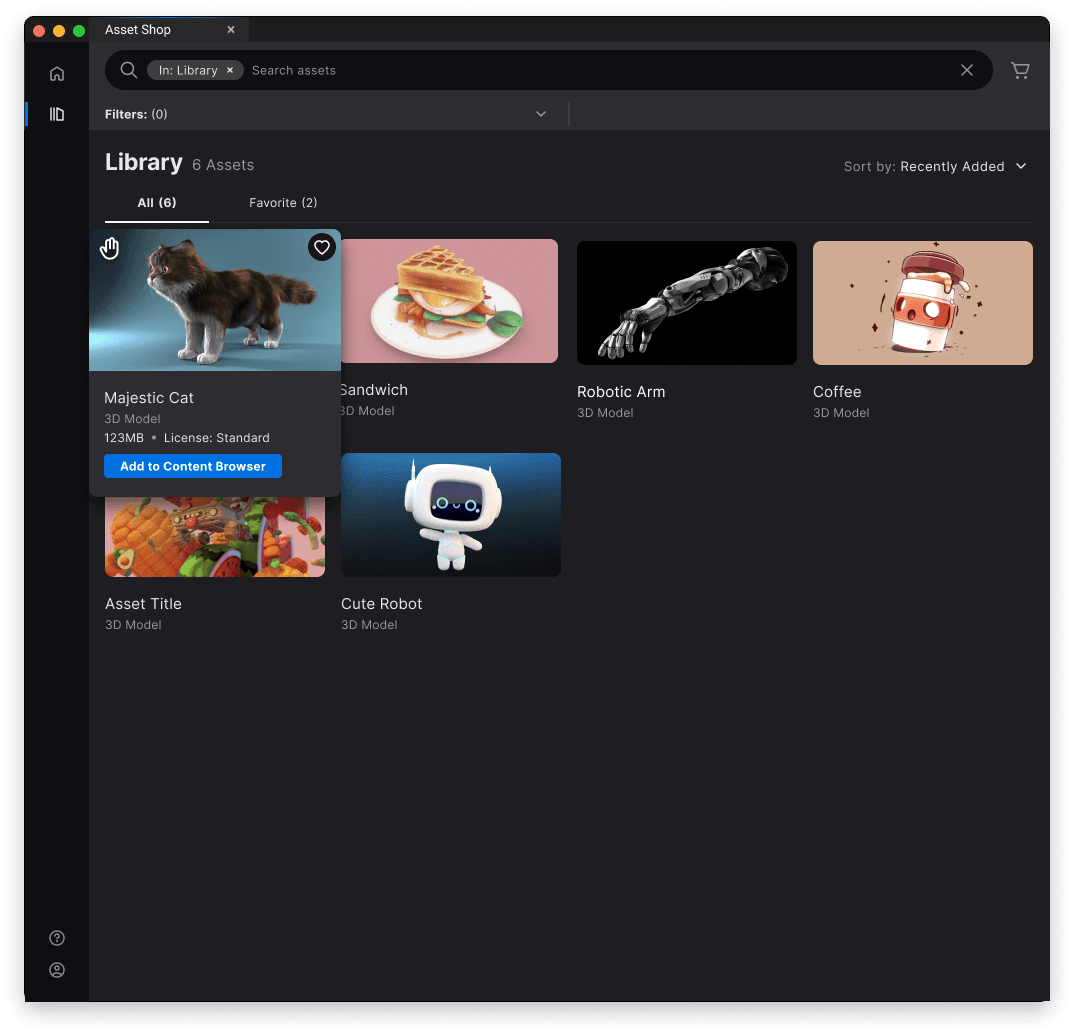Switch to the All (6) tab
The height and width of the screenshot is (1034, 1074).
[x=157, y=203]
